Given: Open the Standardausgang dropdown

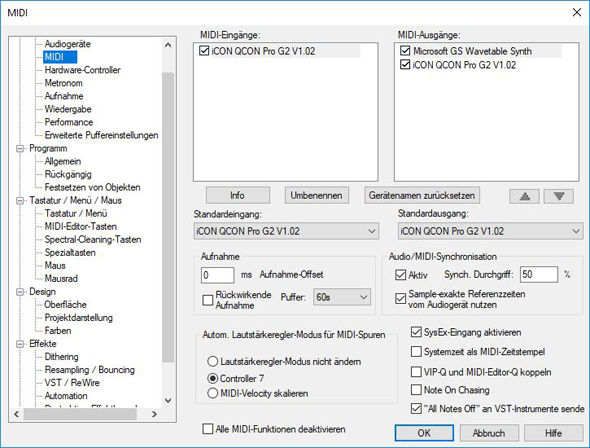Looking at the screenshot, I should click(490, 231).
